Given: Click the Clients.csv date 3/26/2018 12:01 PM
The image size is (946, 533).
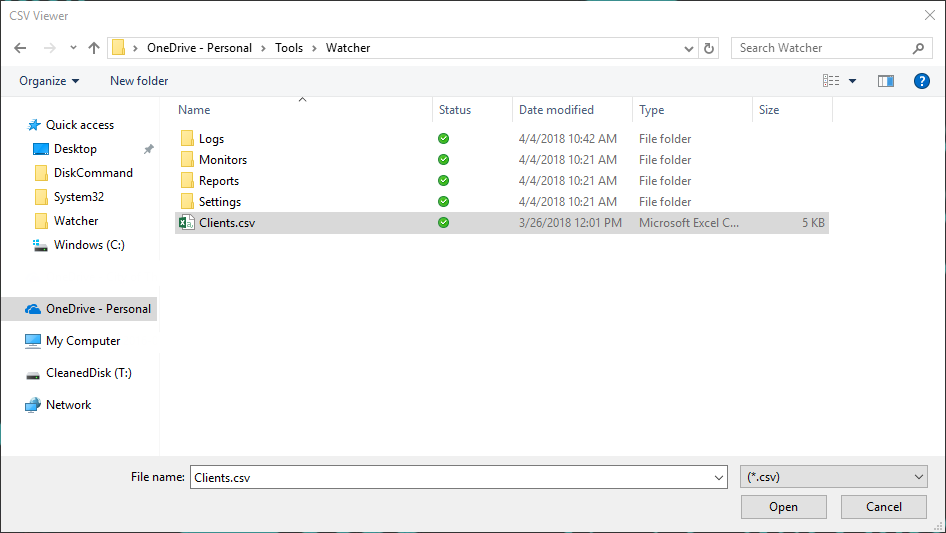Looking at the screenshot, I should [570, 223].
